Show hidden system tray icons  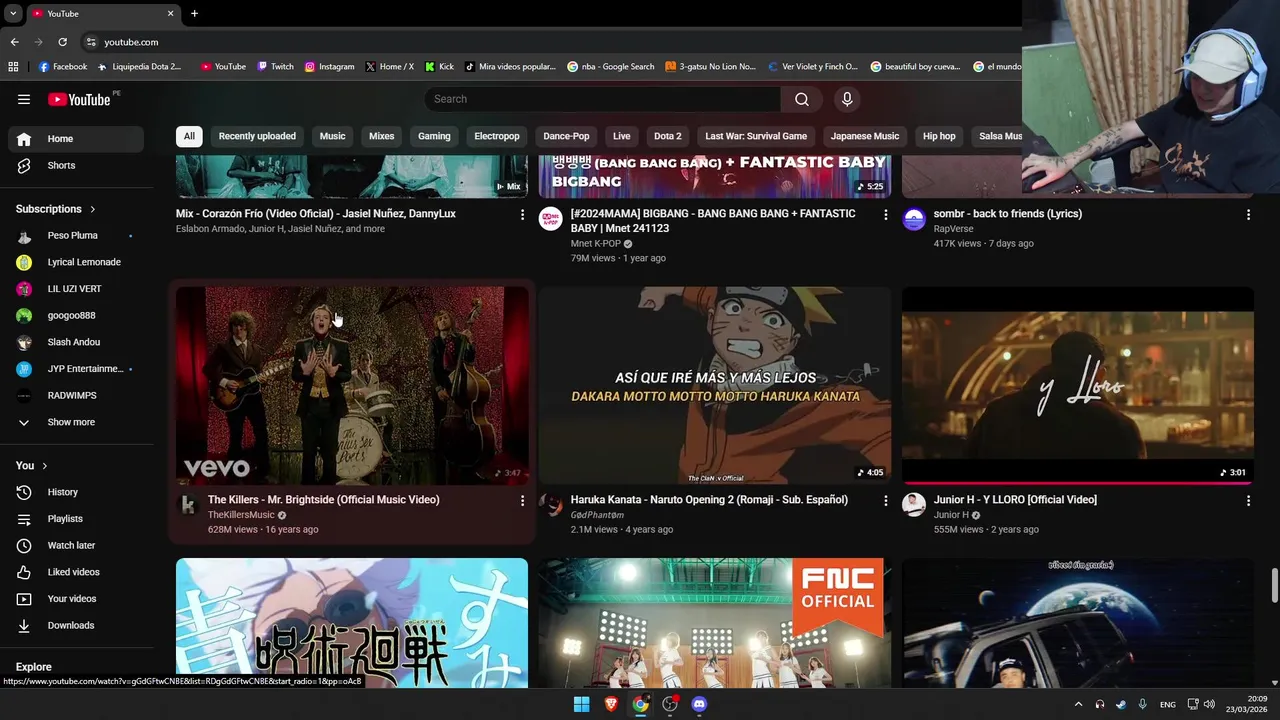point(1078,704)
